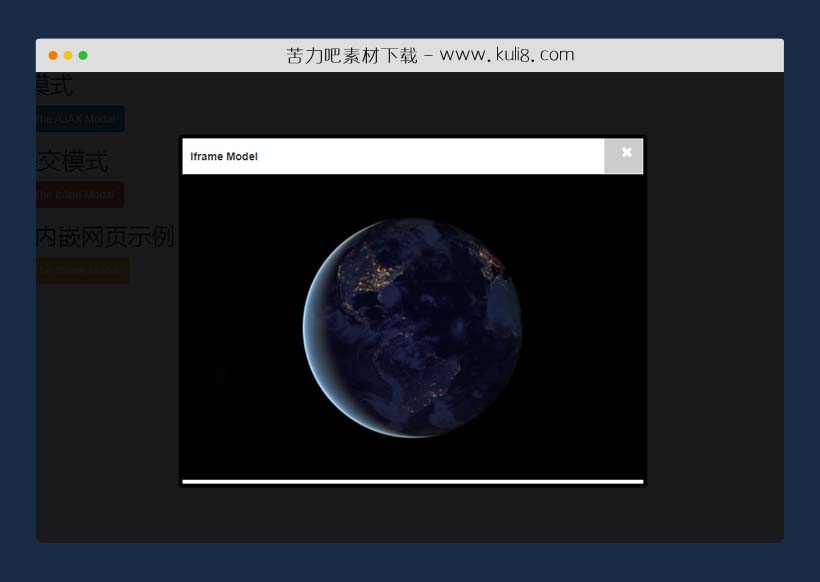The width and height of the screenshot is (820, 582).
Task: Click the dark overlay below the modal
Action: point(412,515)
